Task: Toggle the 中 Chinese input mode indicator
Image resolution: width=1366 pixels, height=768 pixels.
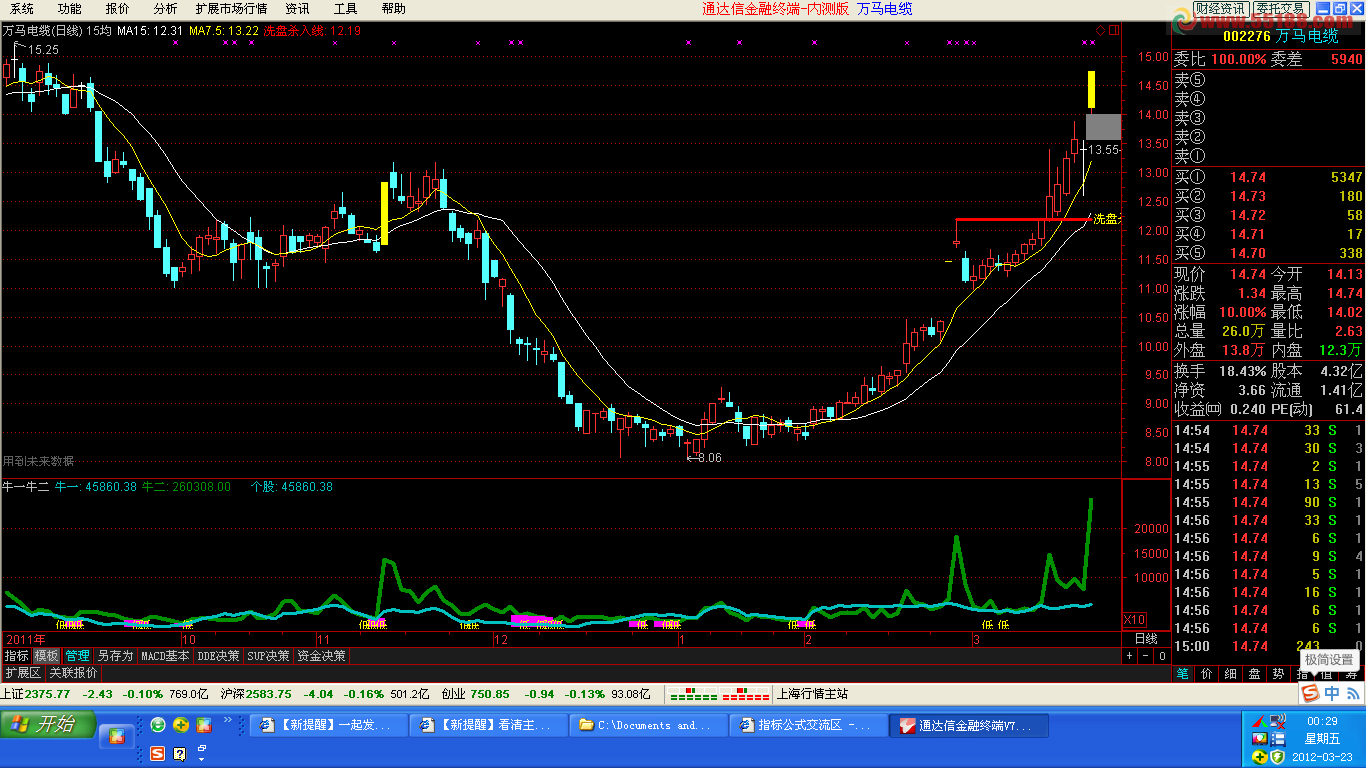Action: (x=1332, y=693)
